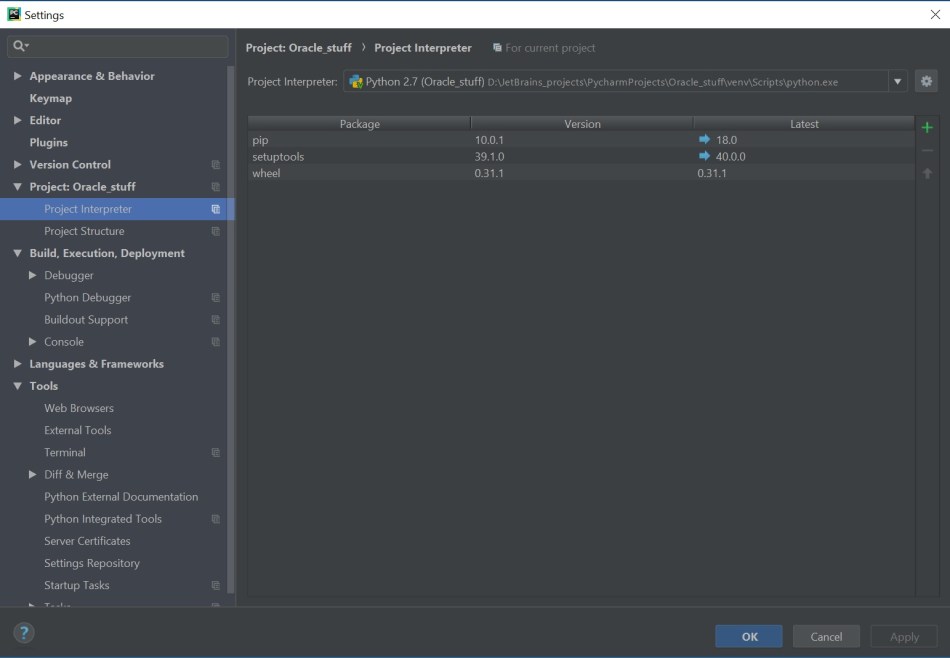Open the Project Interpreter dropdown arrow
The height and width of the screenshot is (658, 950).
tap(897, 82)
